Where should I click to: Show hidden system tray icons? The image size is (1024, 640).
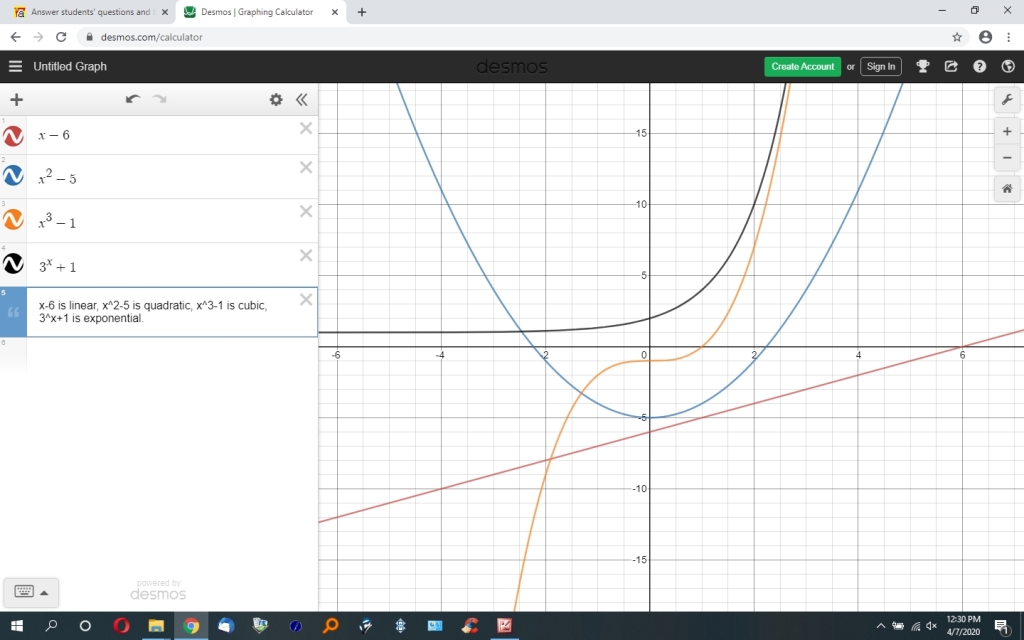point(880,626)
